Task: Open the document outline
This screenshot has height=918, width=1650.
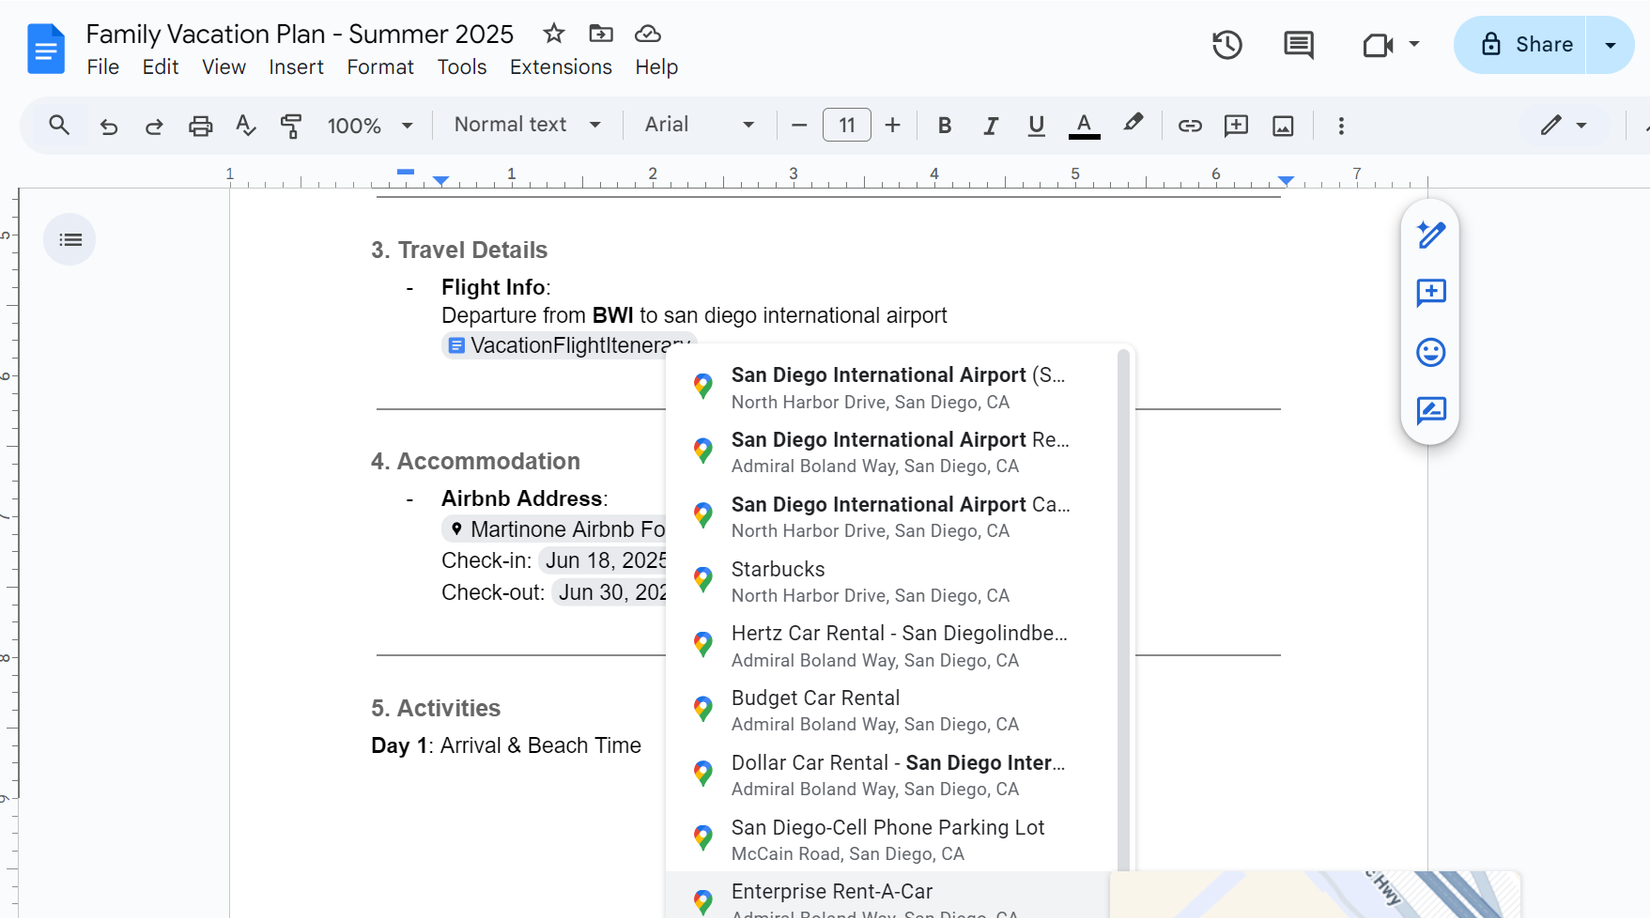Action: pyautogui.click(x=69, y=239)
